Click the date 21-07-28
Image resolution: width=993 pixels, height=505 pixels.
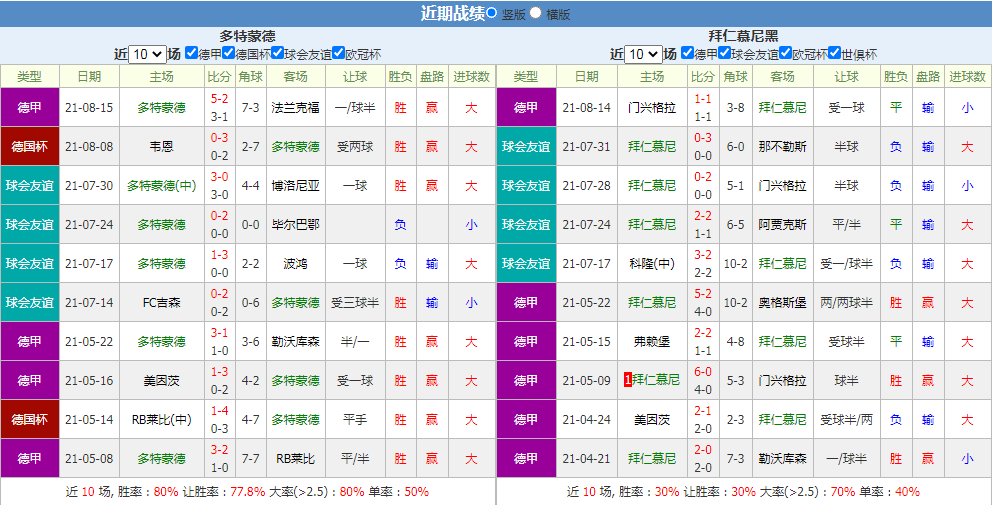point(586,186)
